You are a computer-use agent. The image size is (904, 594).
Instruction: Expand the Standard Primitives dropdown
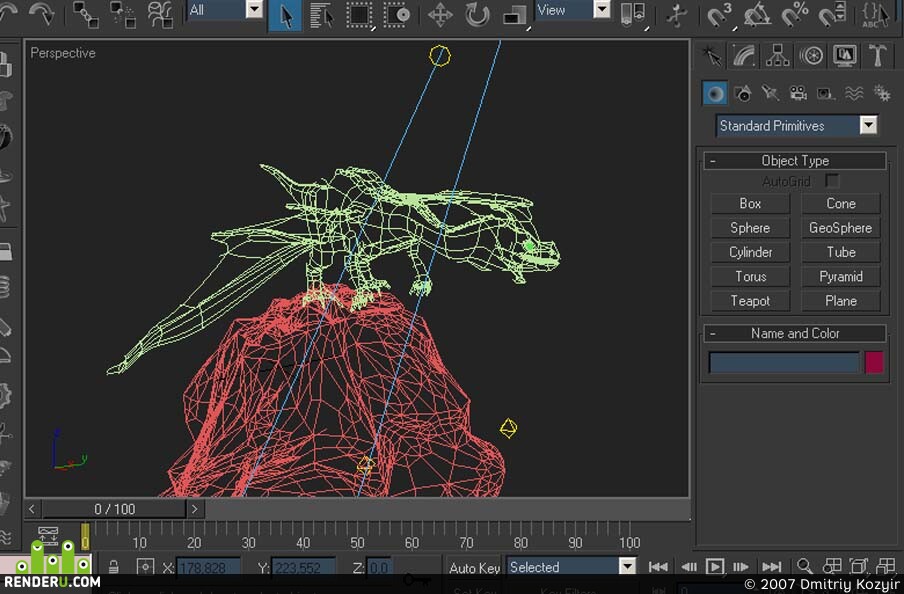coord(868,125)
